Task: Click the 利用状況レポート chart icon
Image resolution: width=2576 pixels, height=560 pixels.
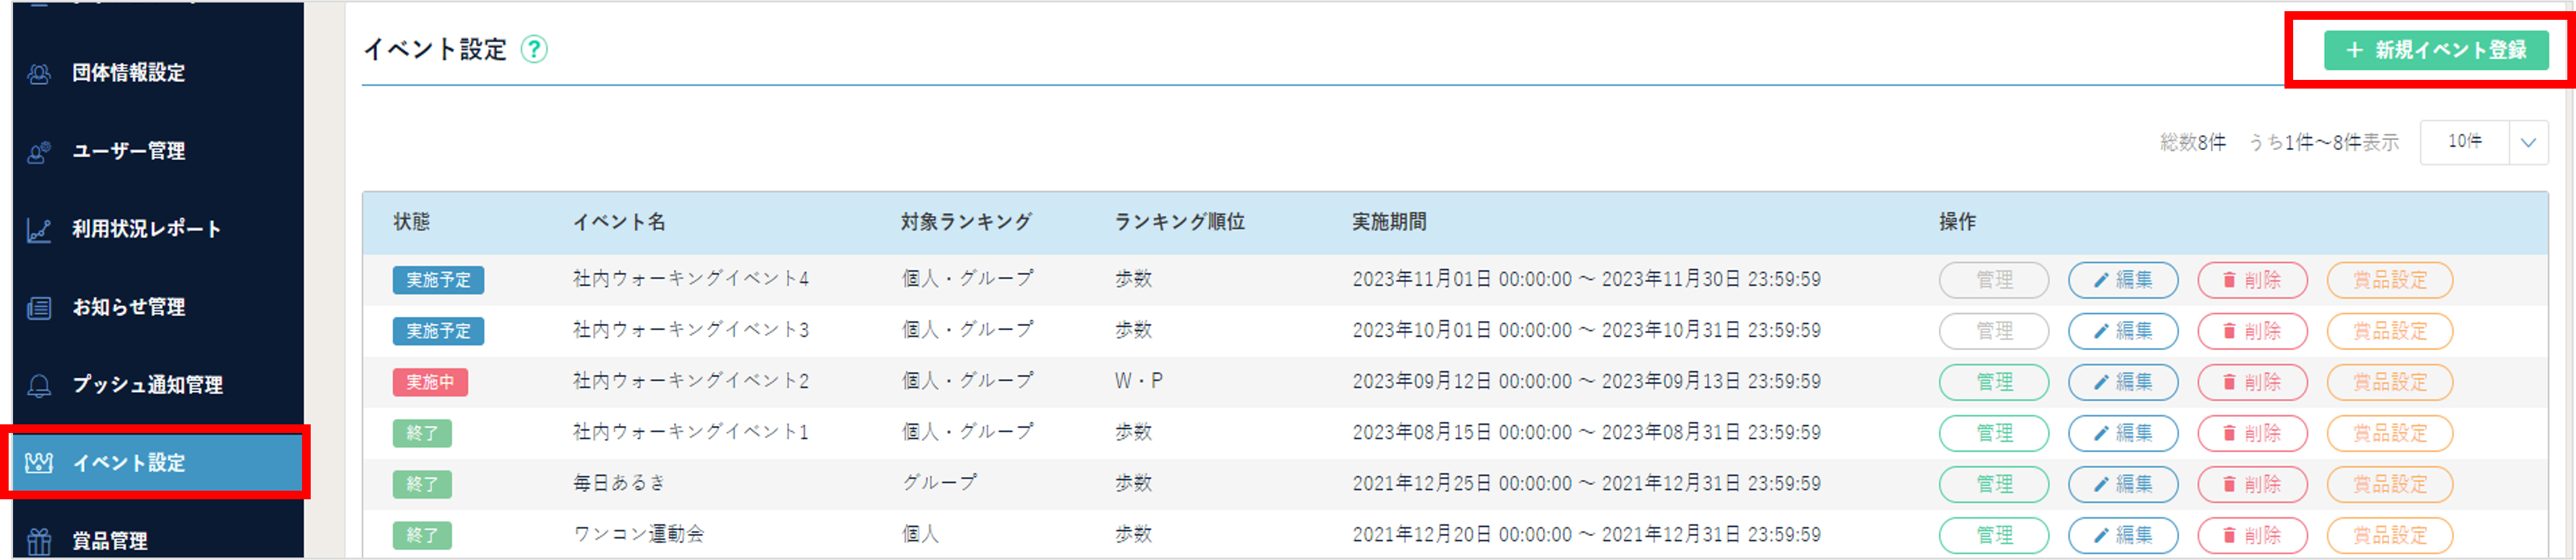Action: (x=39, y=230)
